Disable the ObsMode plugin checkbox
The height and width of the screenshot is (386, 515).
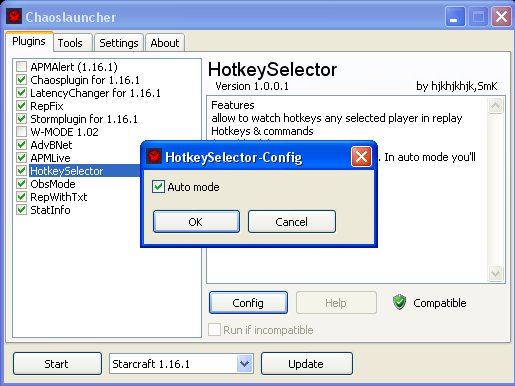tap(21, 184)
